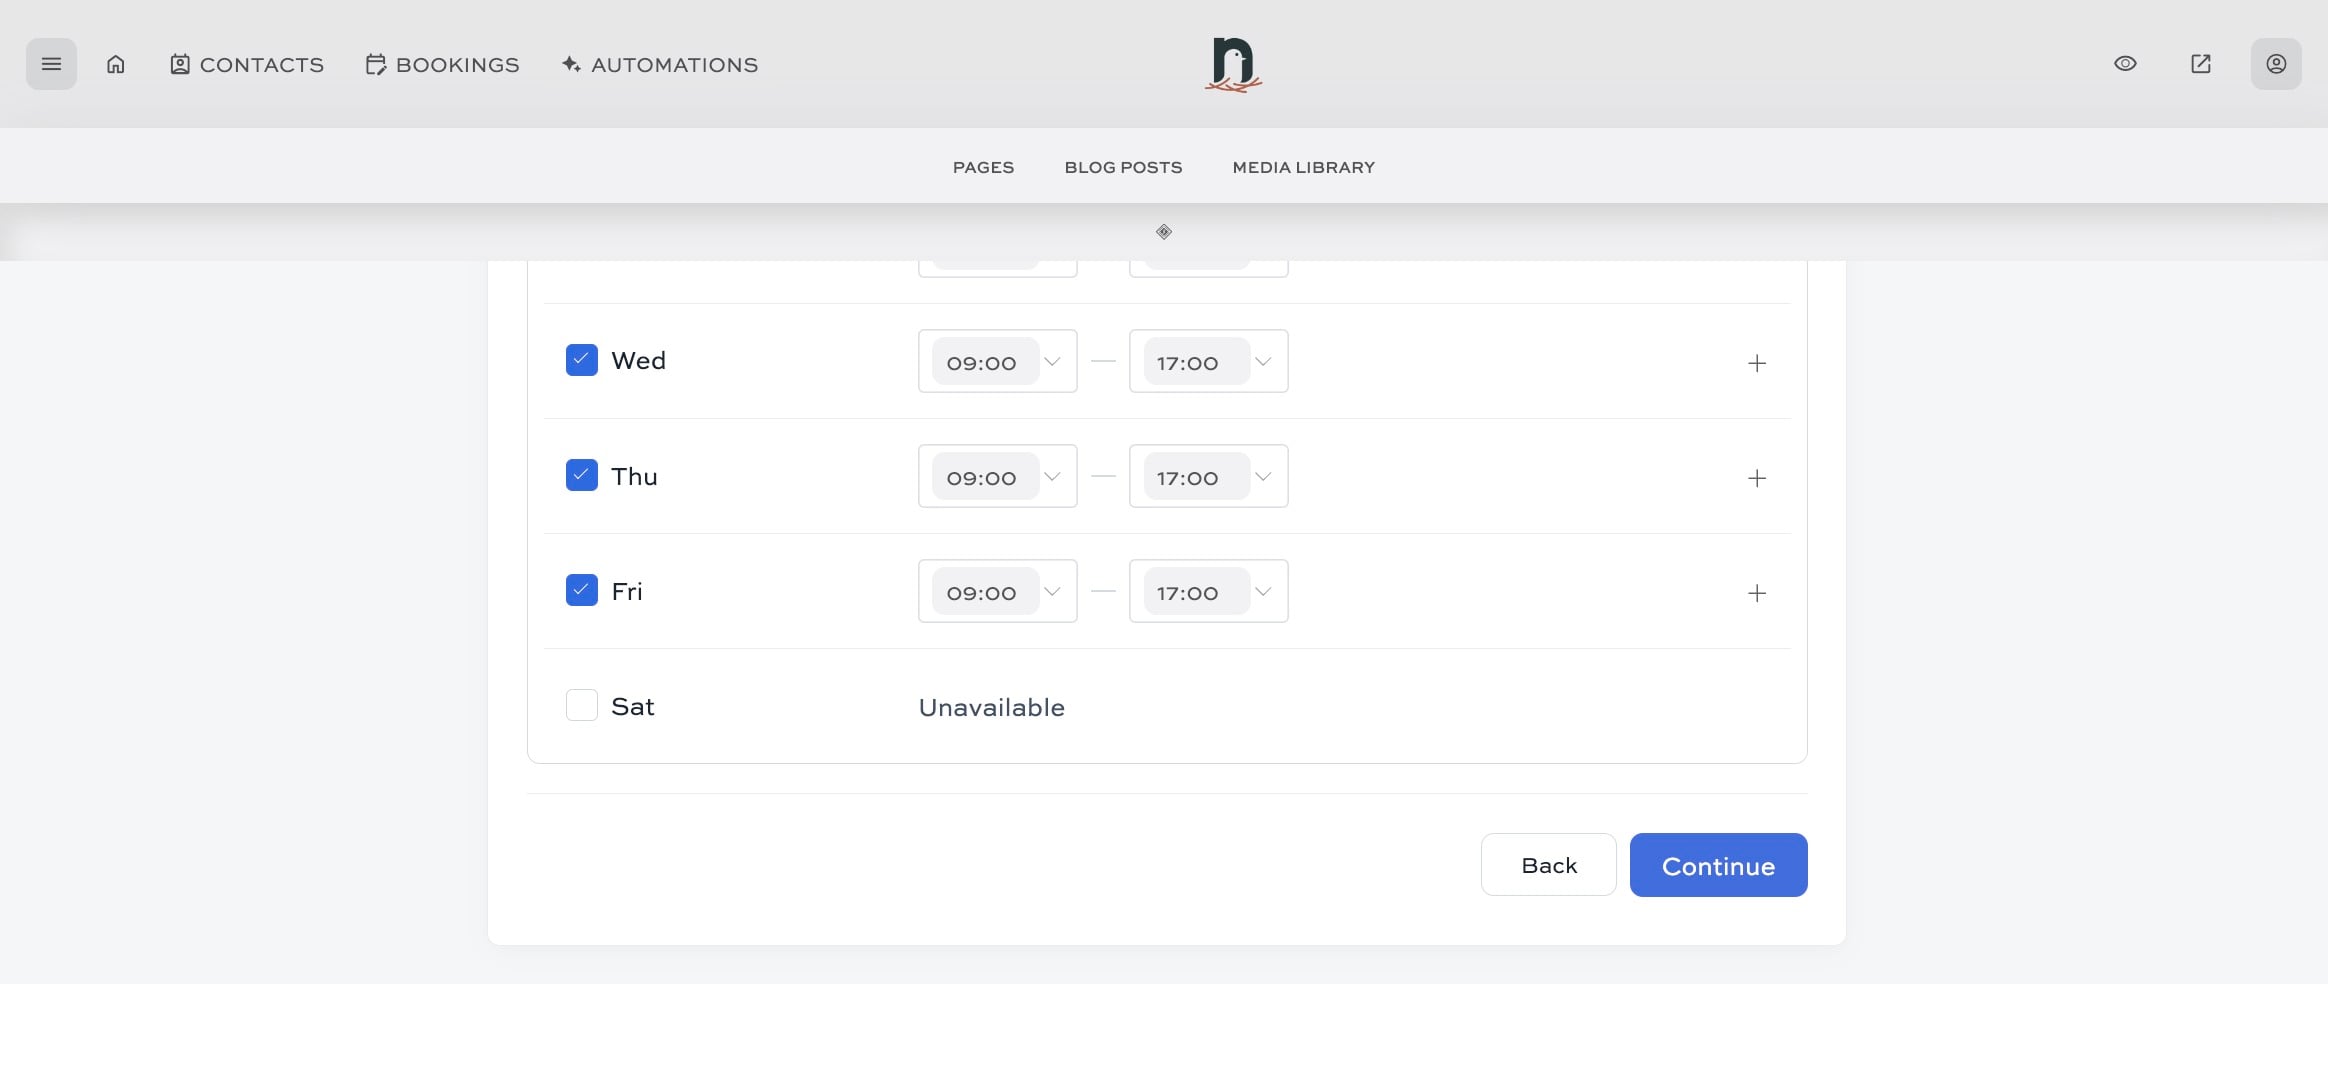The height and width of the screenshot is (1088, 2328).
Task: Uncheck the Wed availability checkbox
Action: 581,359
